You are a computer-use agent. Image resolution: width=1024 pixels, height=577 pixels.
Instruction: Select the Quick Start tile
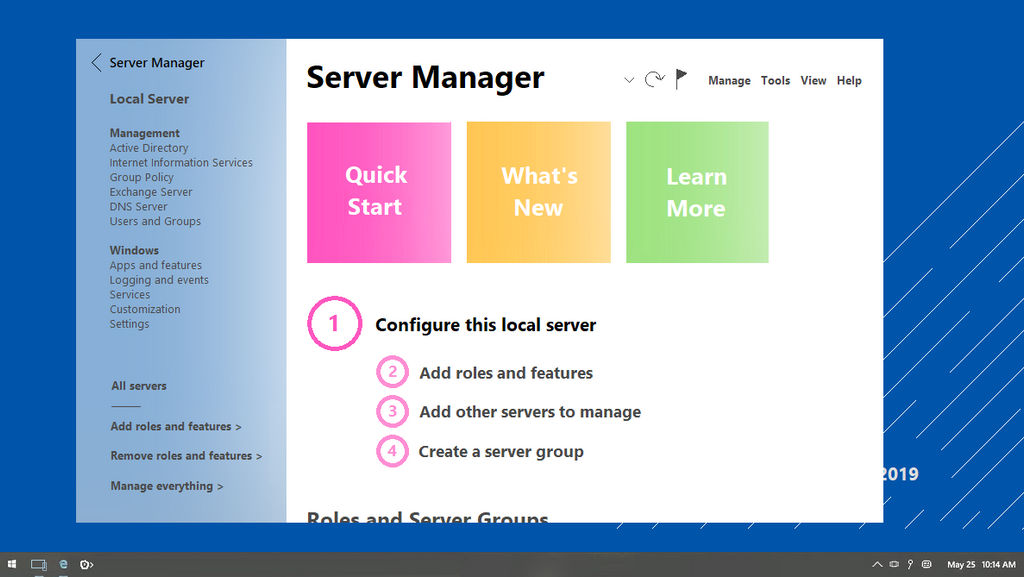379,193
